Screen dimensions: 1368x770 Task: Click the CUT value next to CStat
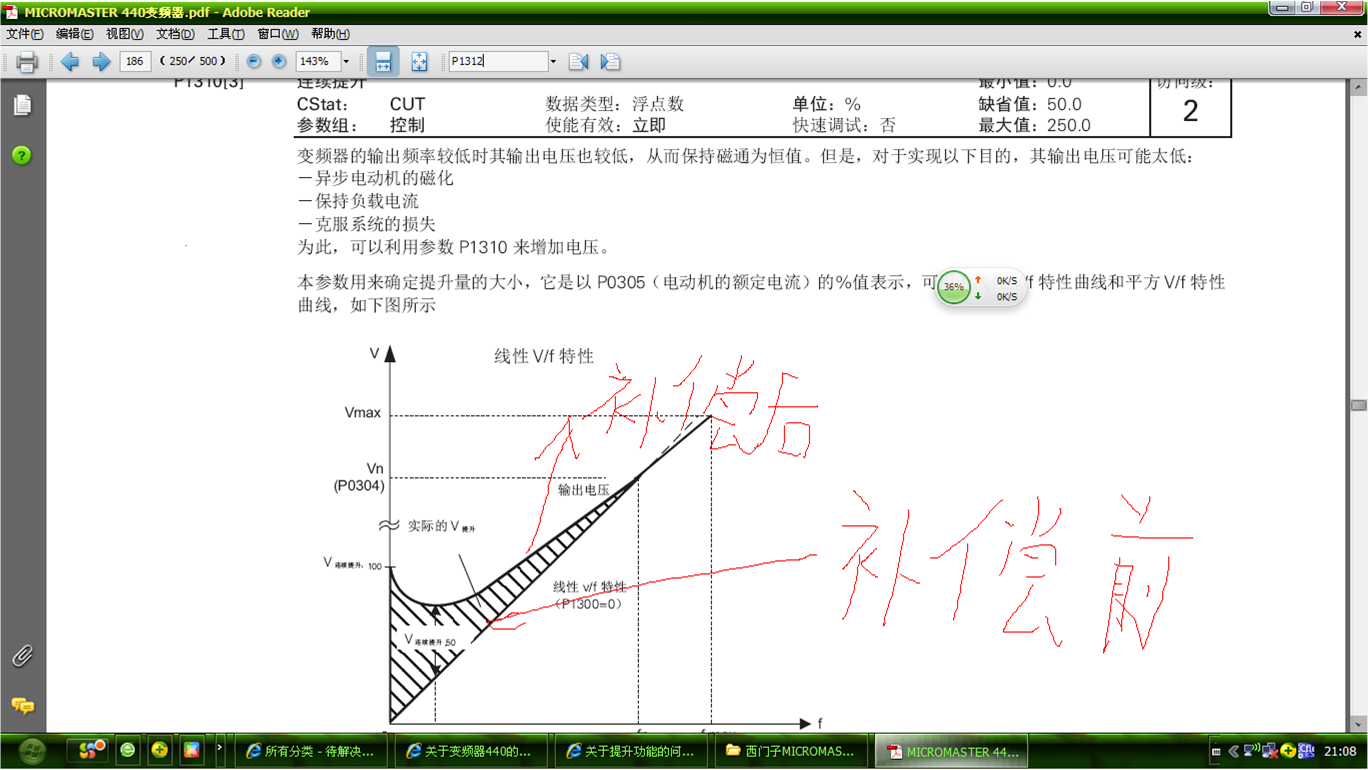408,104
